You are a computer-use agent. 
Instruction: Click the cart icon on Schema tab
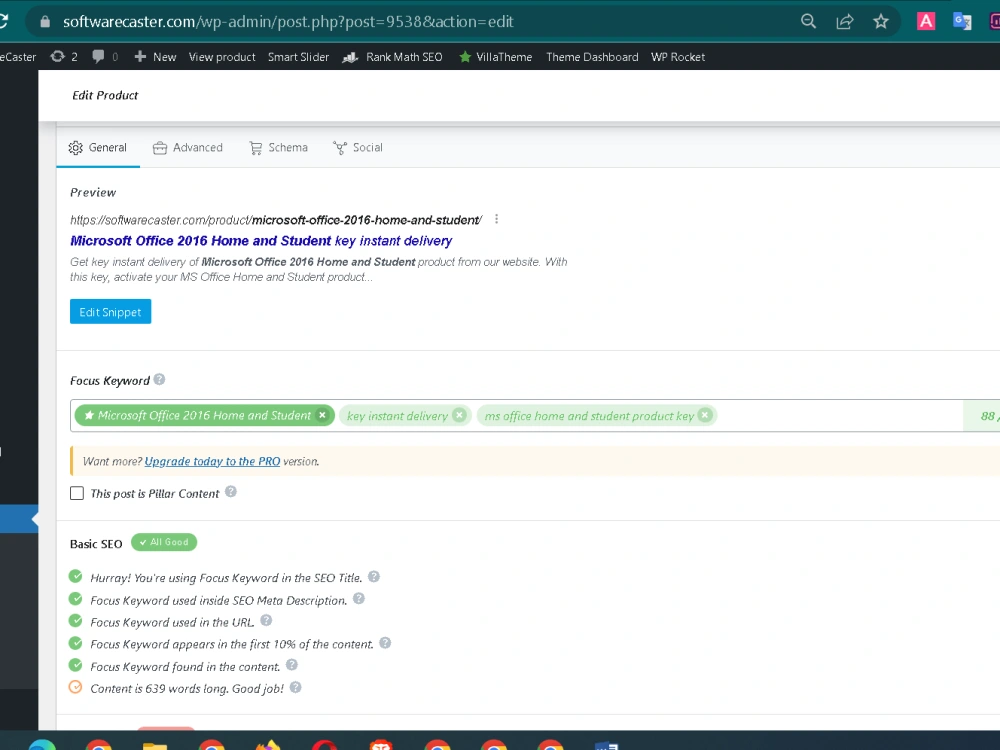[256, 148]
